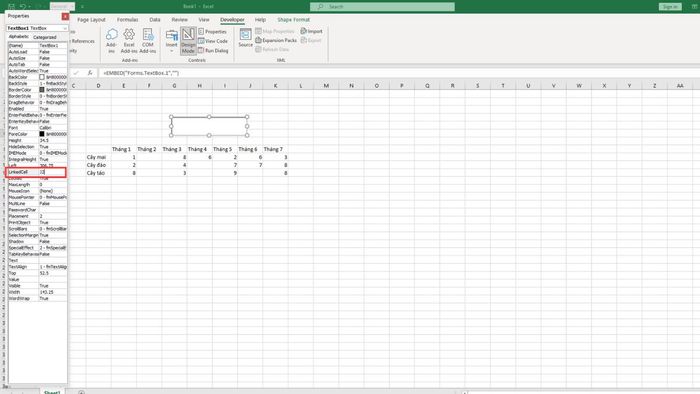Click the Insert controls icon
This screenshot has width=700, height=394.
point(172,36)
